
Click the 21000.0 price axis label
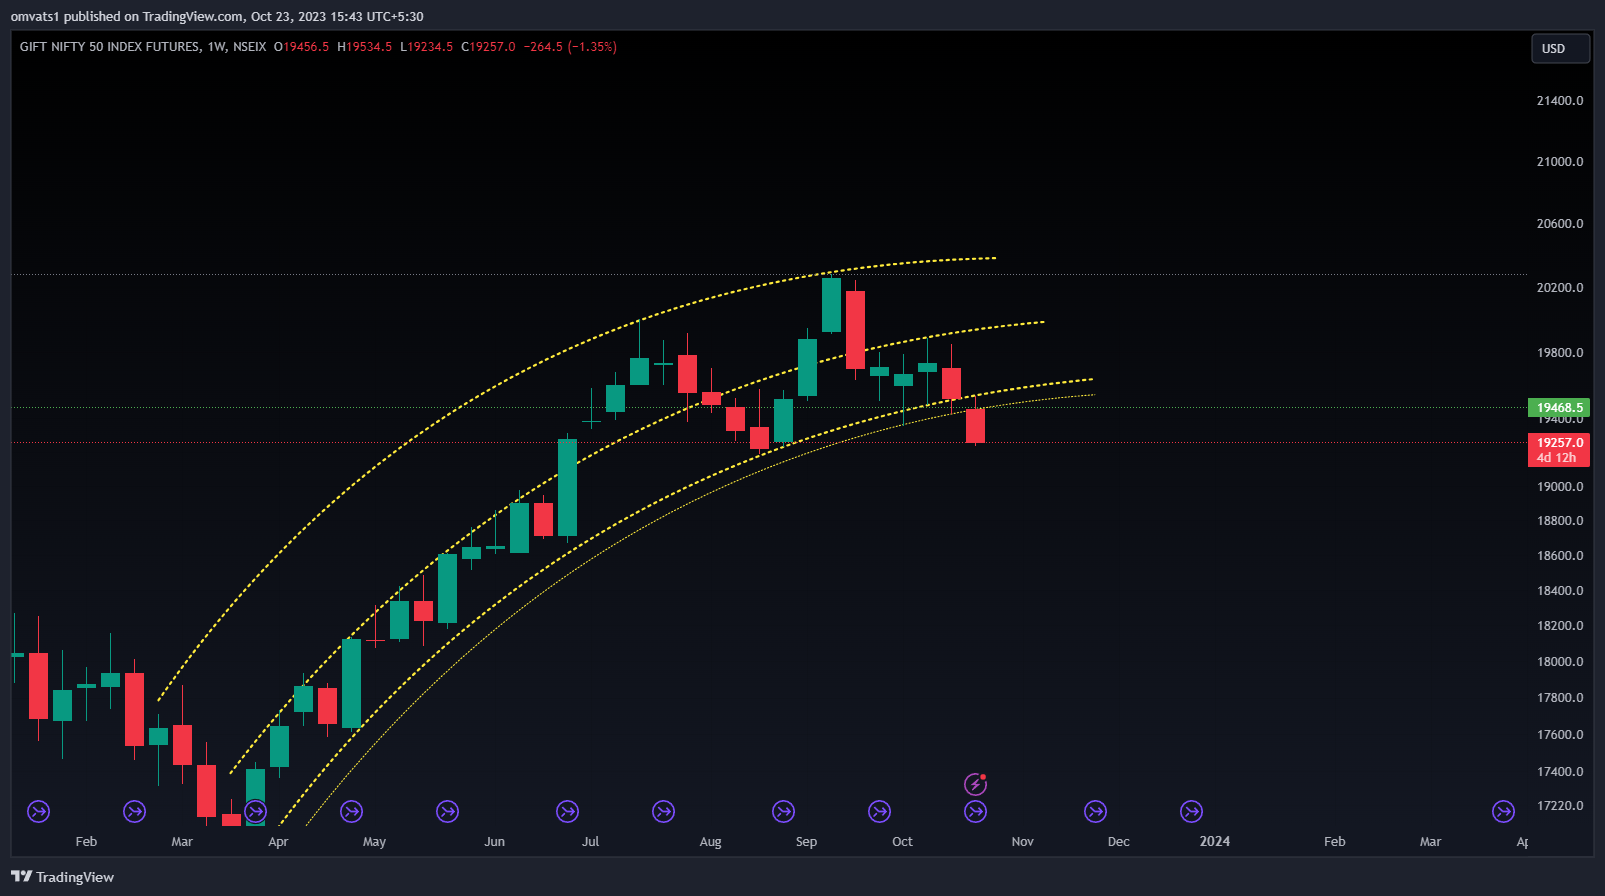(x=1560, y=162)
